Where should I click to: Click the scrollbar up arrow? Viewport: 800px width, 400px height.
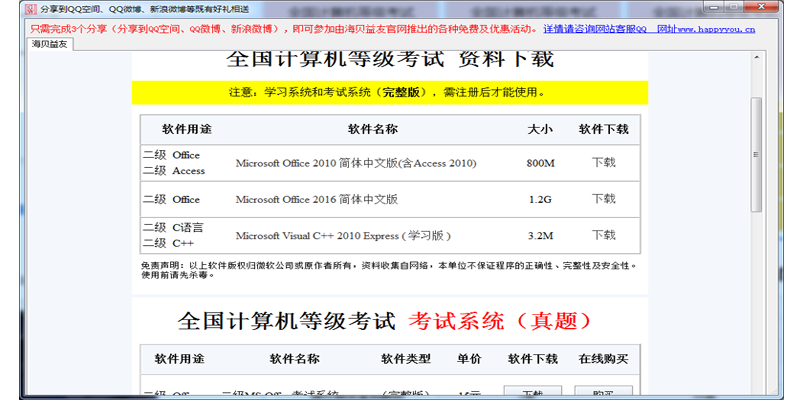756,58
